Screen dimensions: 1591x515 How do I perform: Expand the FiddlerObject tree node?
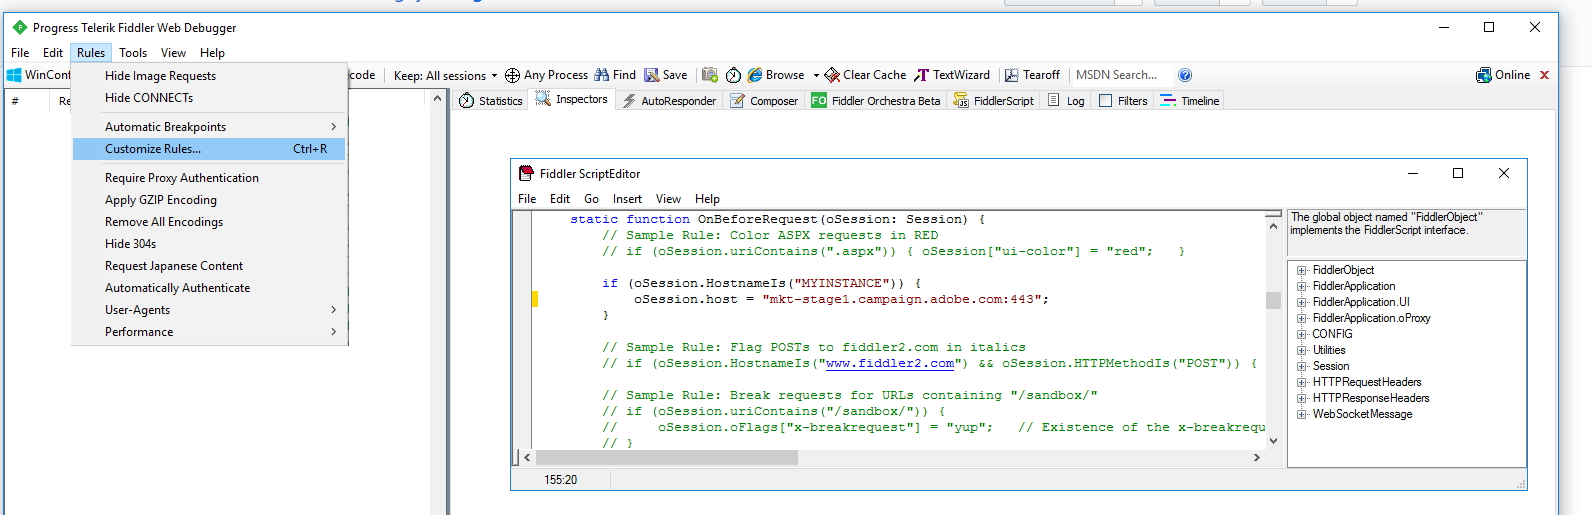1302,270
